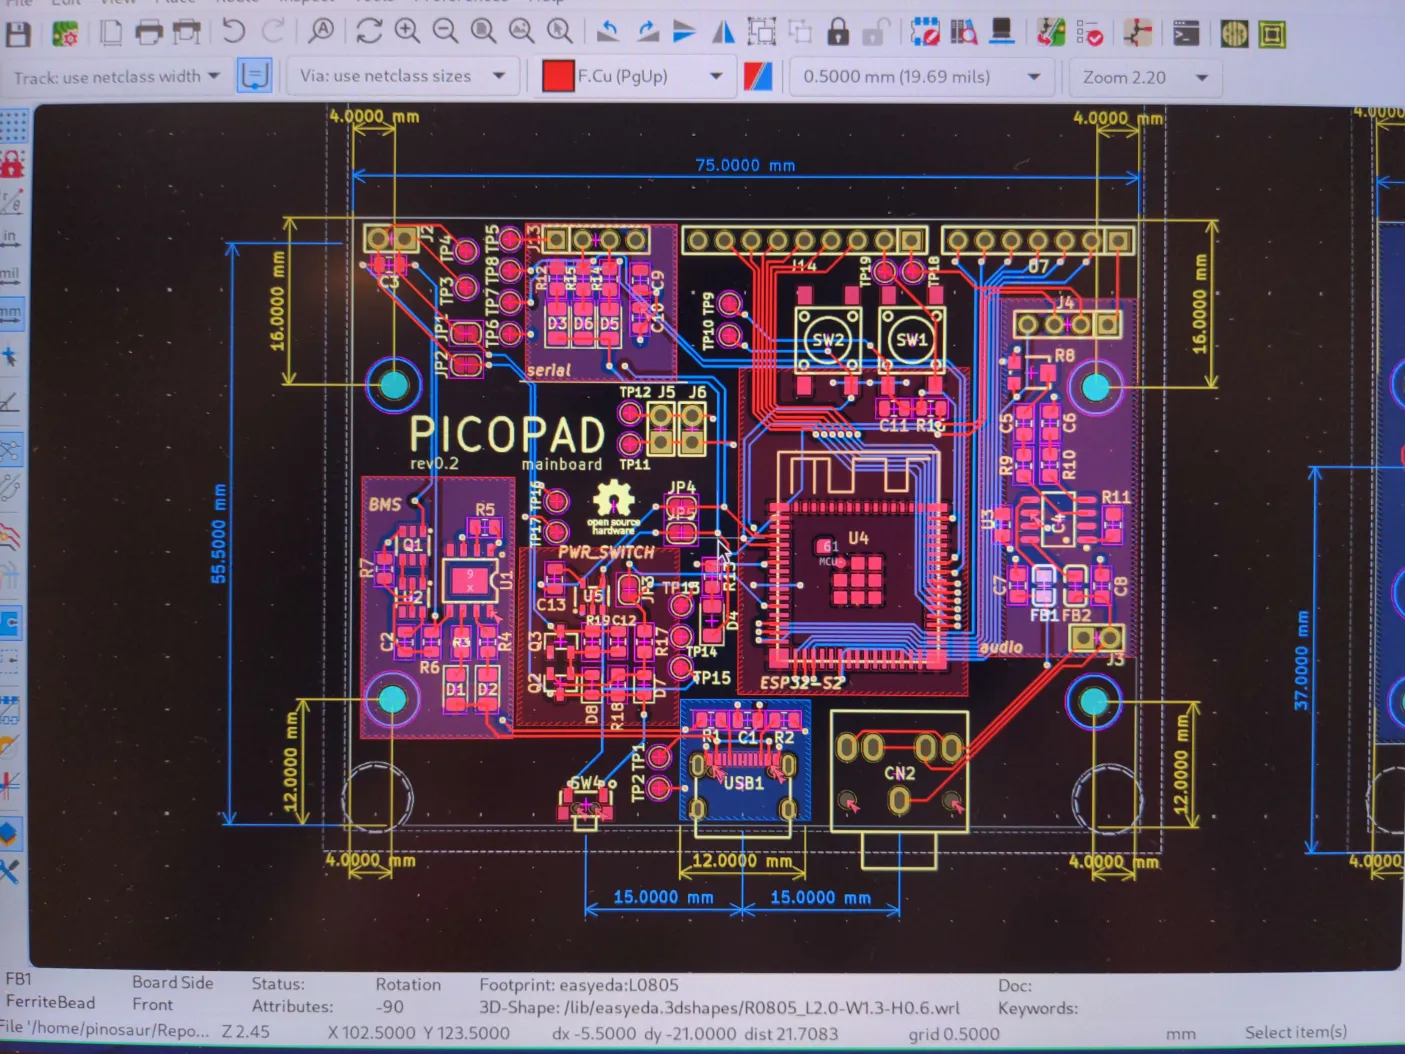This screenshot has width=1405, height=1054.
Task: Run the round green plugin icon
Action: [1234, 35]
